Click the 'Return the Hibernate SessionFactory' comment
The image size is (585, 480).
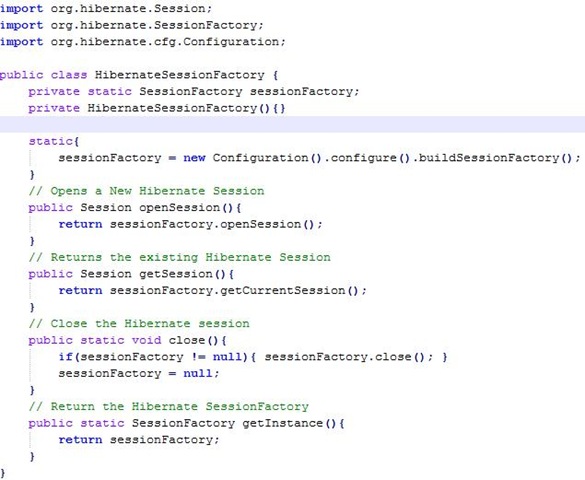(169, 407)
